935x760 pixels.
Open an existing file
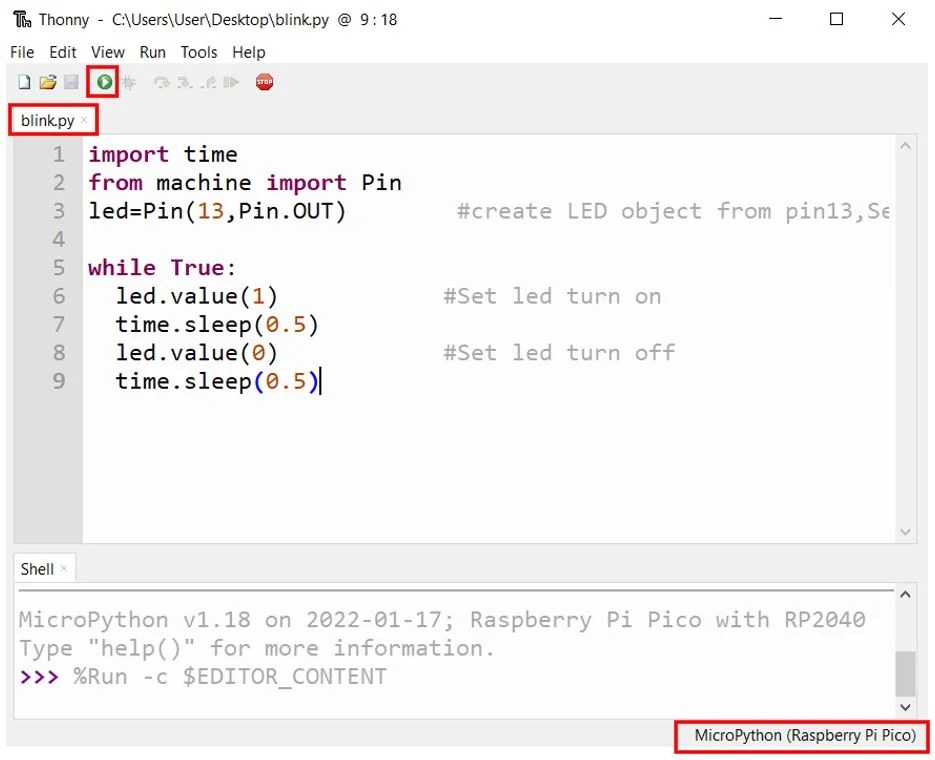46,82
